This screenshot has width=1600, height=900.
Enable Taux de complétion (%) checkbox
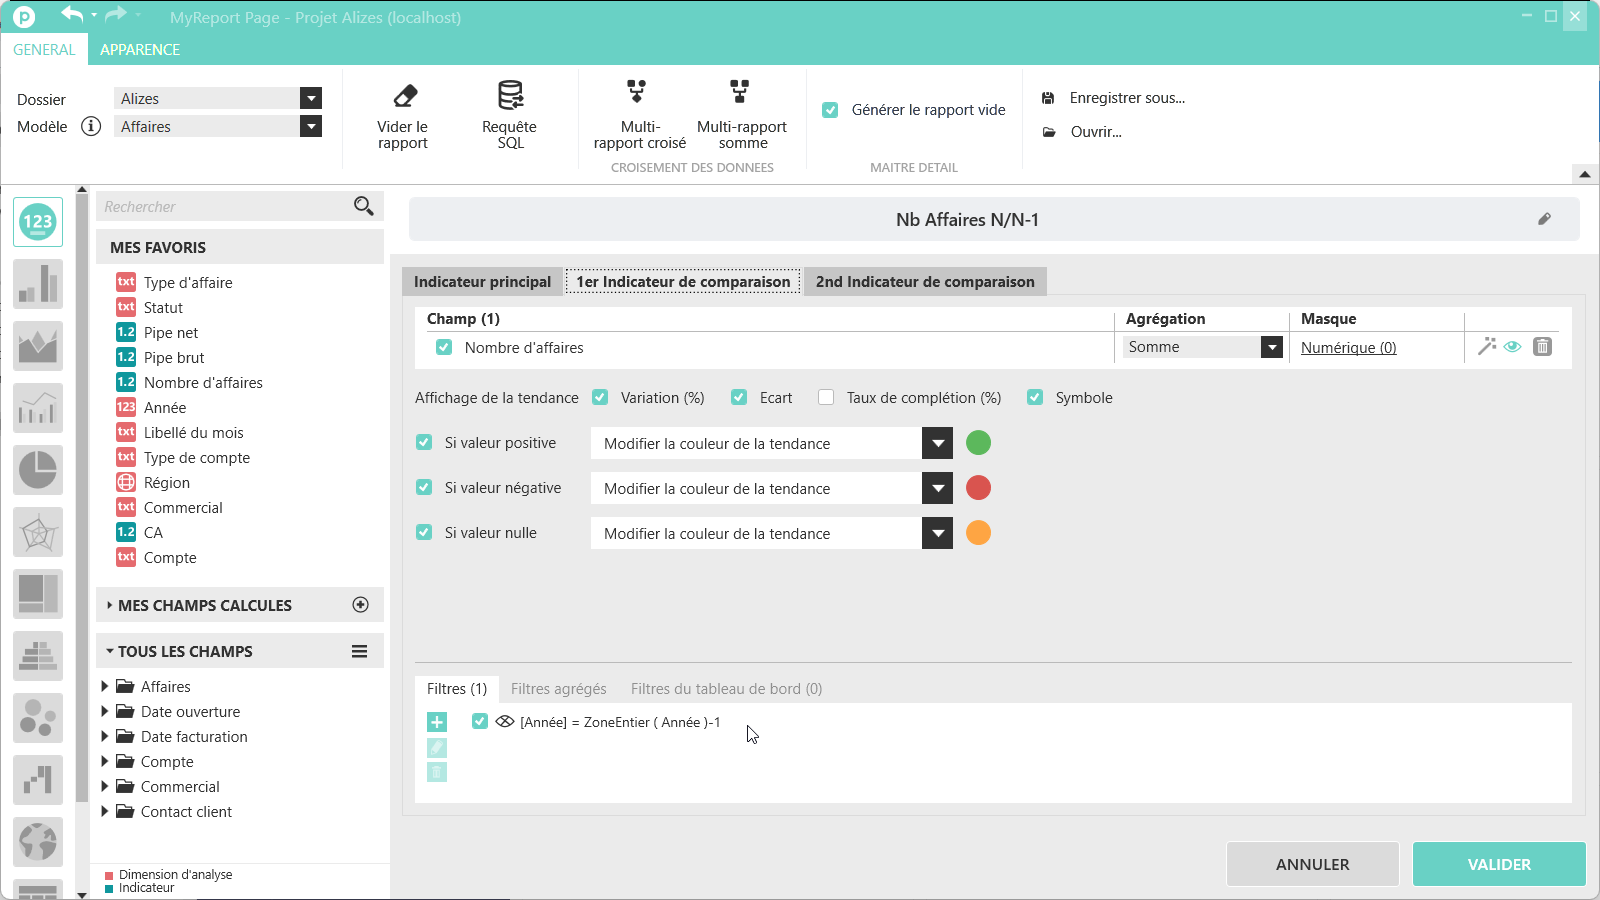826,398
